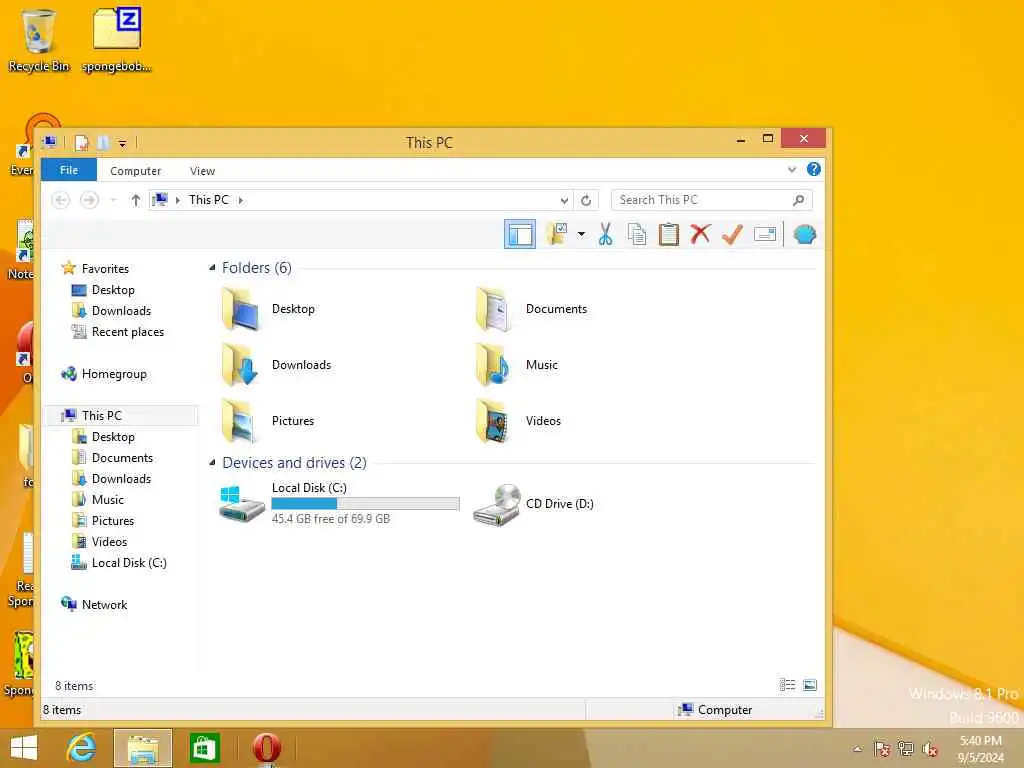
Task: Click the Cut scissors icon
Action: click(605, 234)
